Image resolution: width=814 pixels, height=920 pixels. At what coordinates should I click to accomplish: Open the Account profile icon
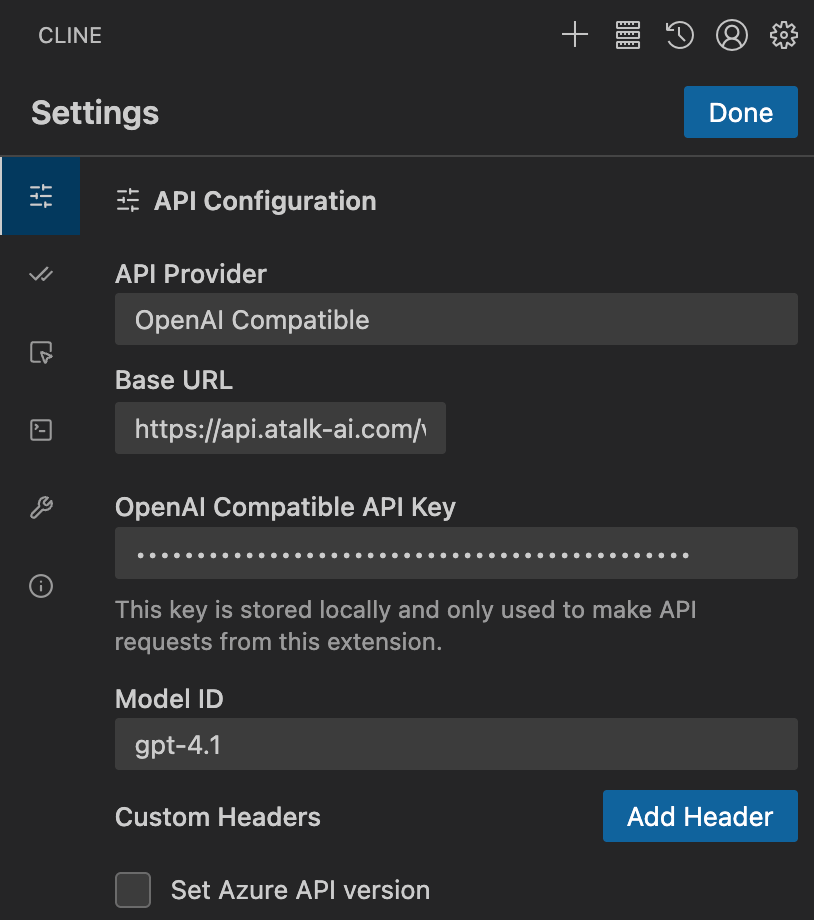(x=732, y=36)
